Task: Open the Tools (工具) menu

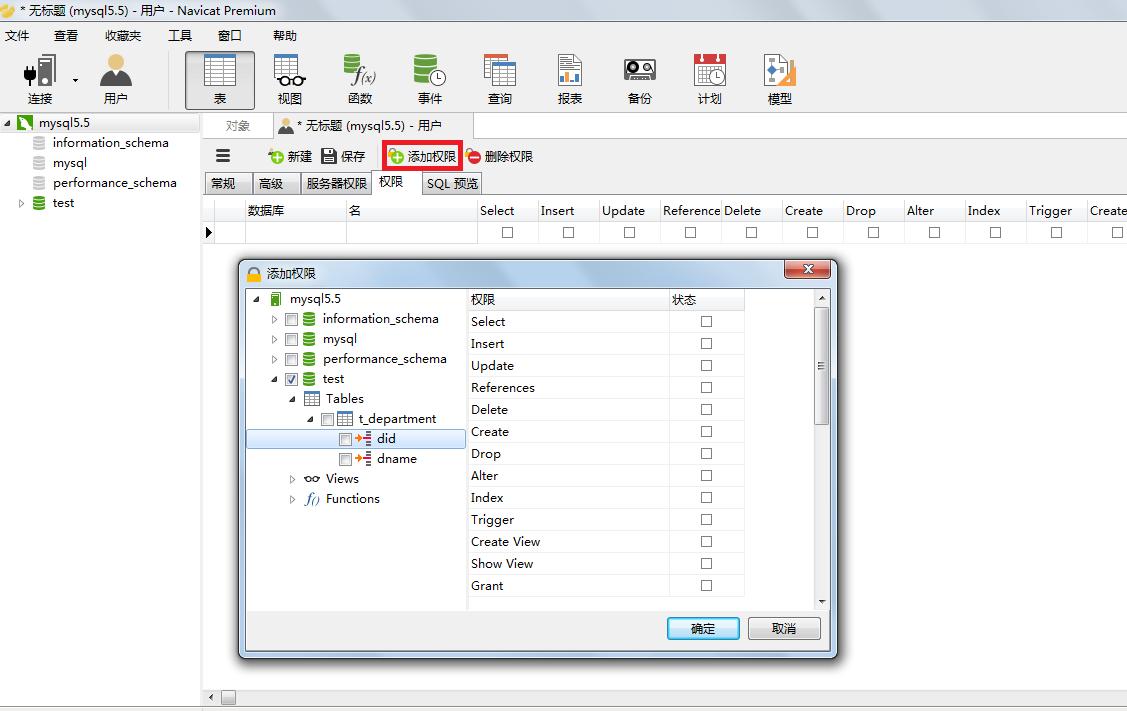Action: click(180, 35)
